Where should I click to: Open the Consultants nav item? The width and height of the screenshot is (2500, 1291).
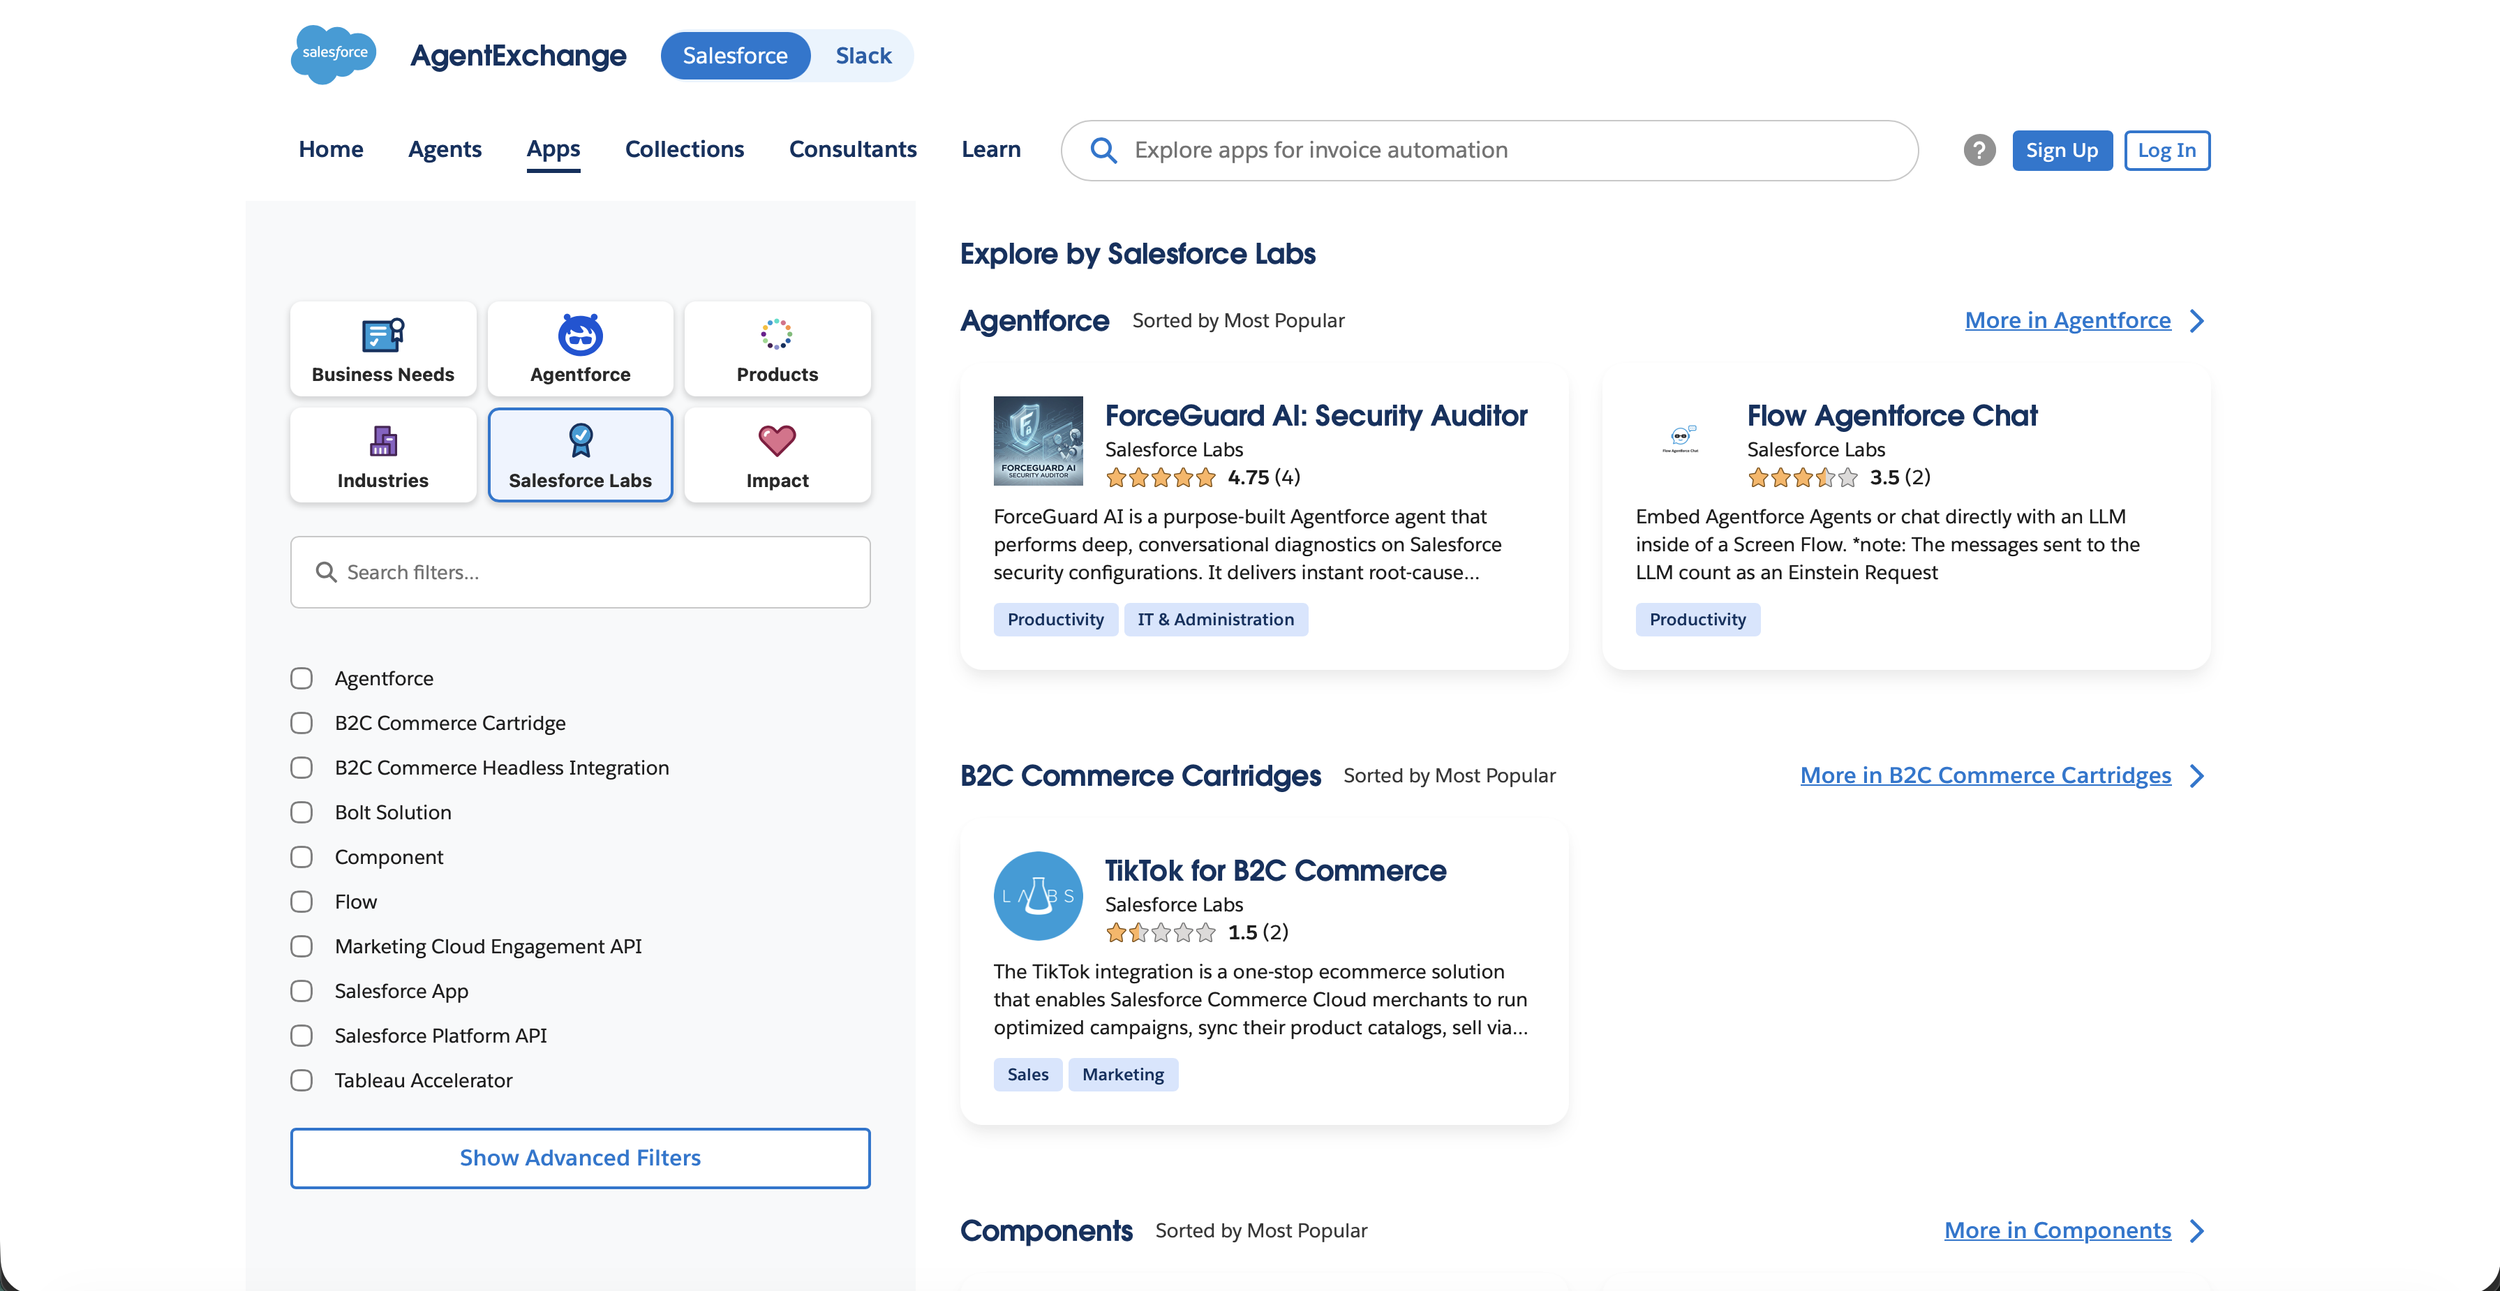[852, 149]
